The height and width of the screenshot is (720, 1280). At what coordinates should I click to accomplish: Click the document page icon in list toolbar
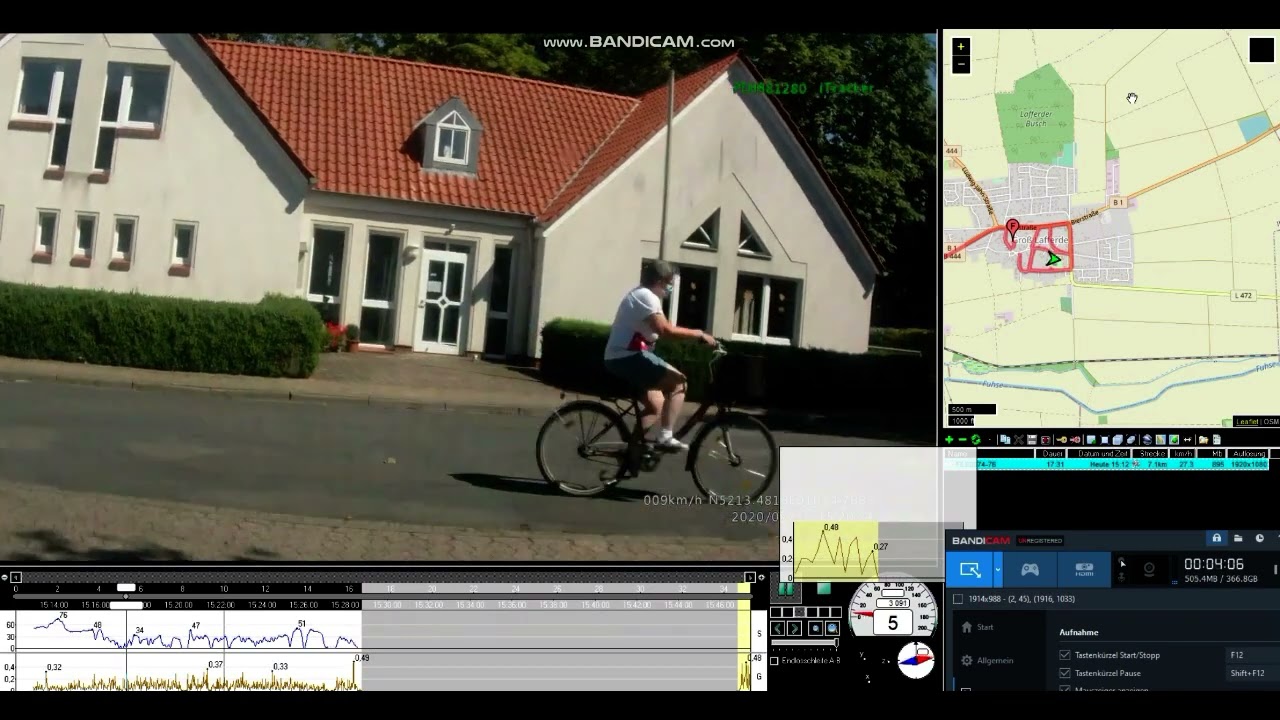pos(1217,440)
